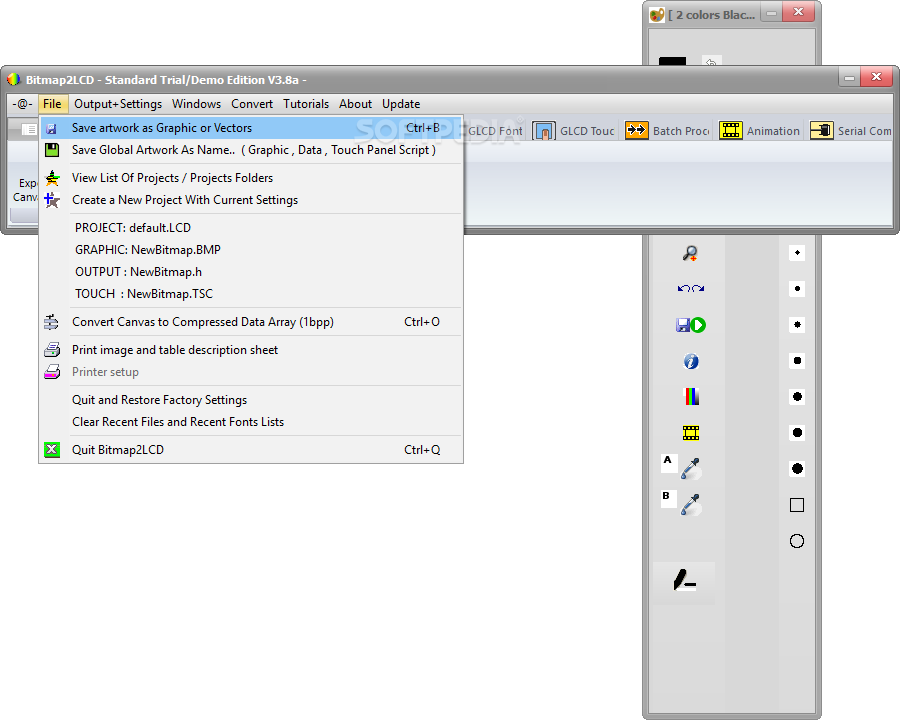Choose the seventh largest round brush size
The height and width of the screenshot is (720, 900).
pos(797,469)
